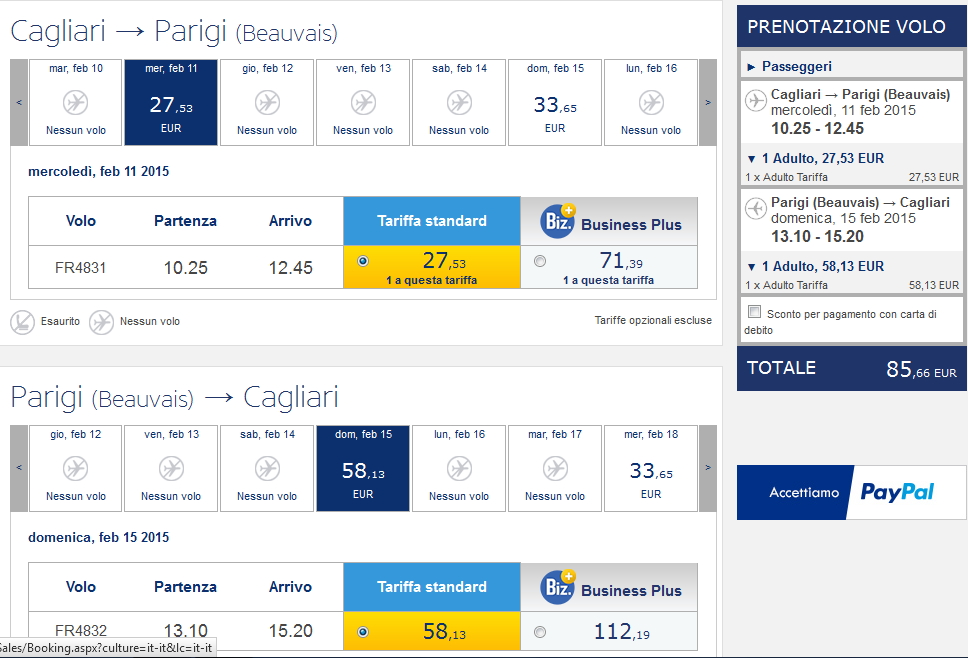Show later outbound dates with right arrow
Image resolution: width=968 pixels, height=658 pixels.
[707, 102]
